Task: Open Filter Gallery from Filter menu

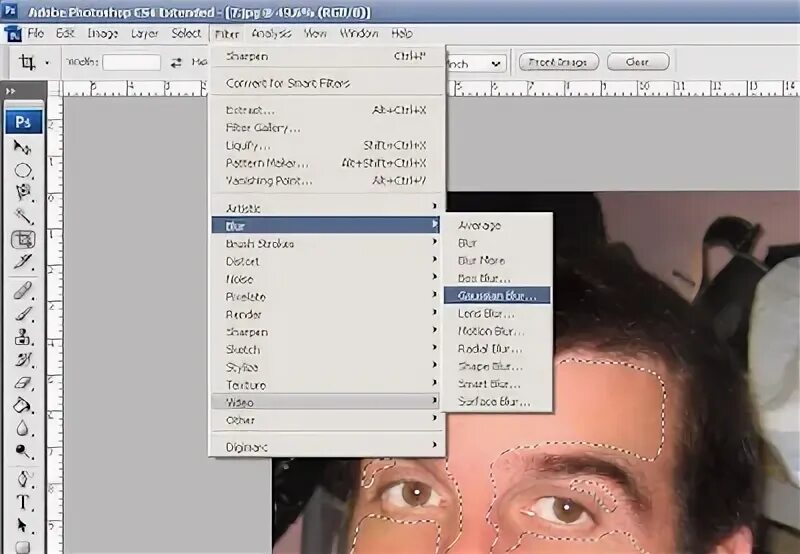Action: (326, 128)
